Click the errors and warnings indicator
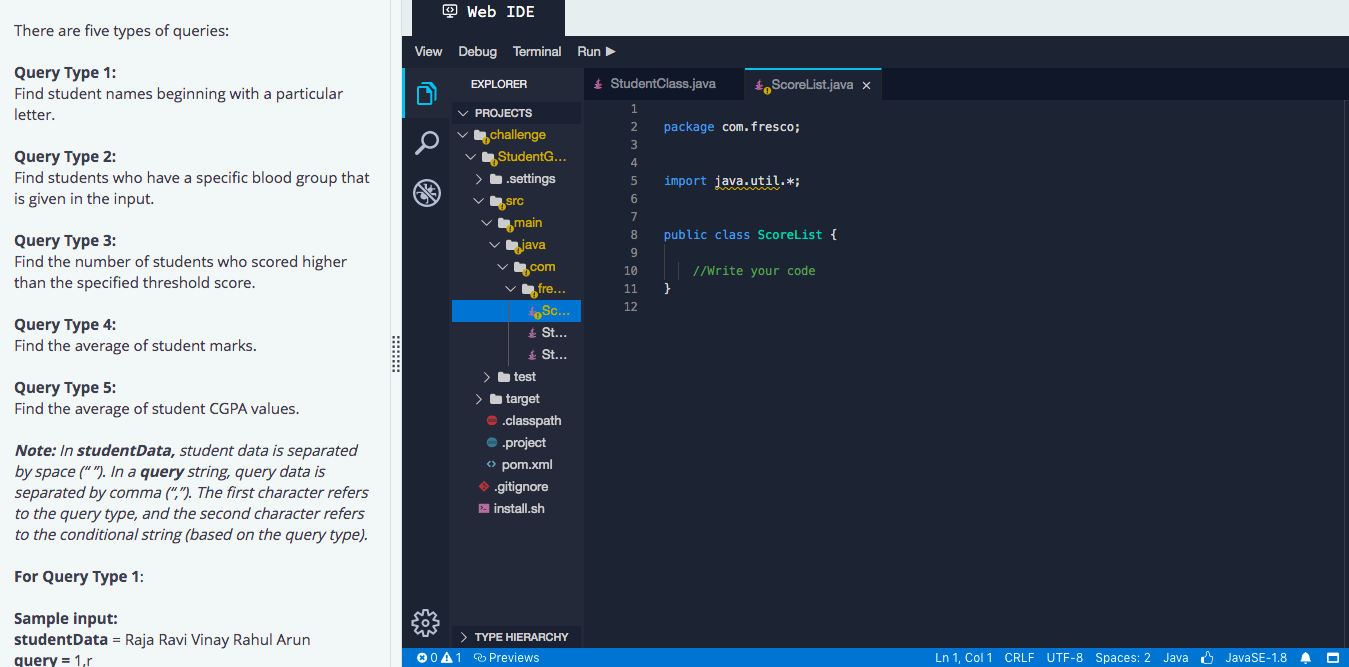 click(438, 658)
